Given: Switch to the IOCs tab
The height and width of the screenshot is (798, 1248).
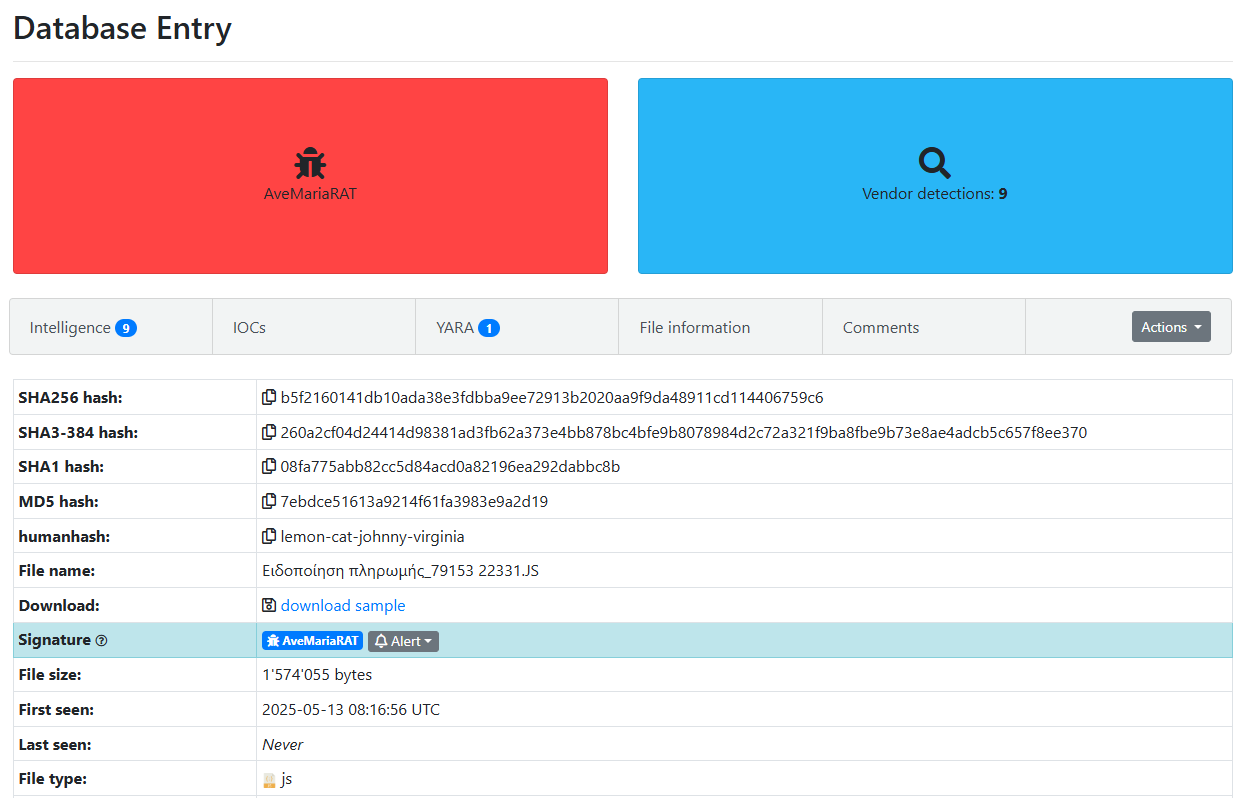Looking at the screenshot, I should [x=314, y=327].
